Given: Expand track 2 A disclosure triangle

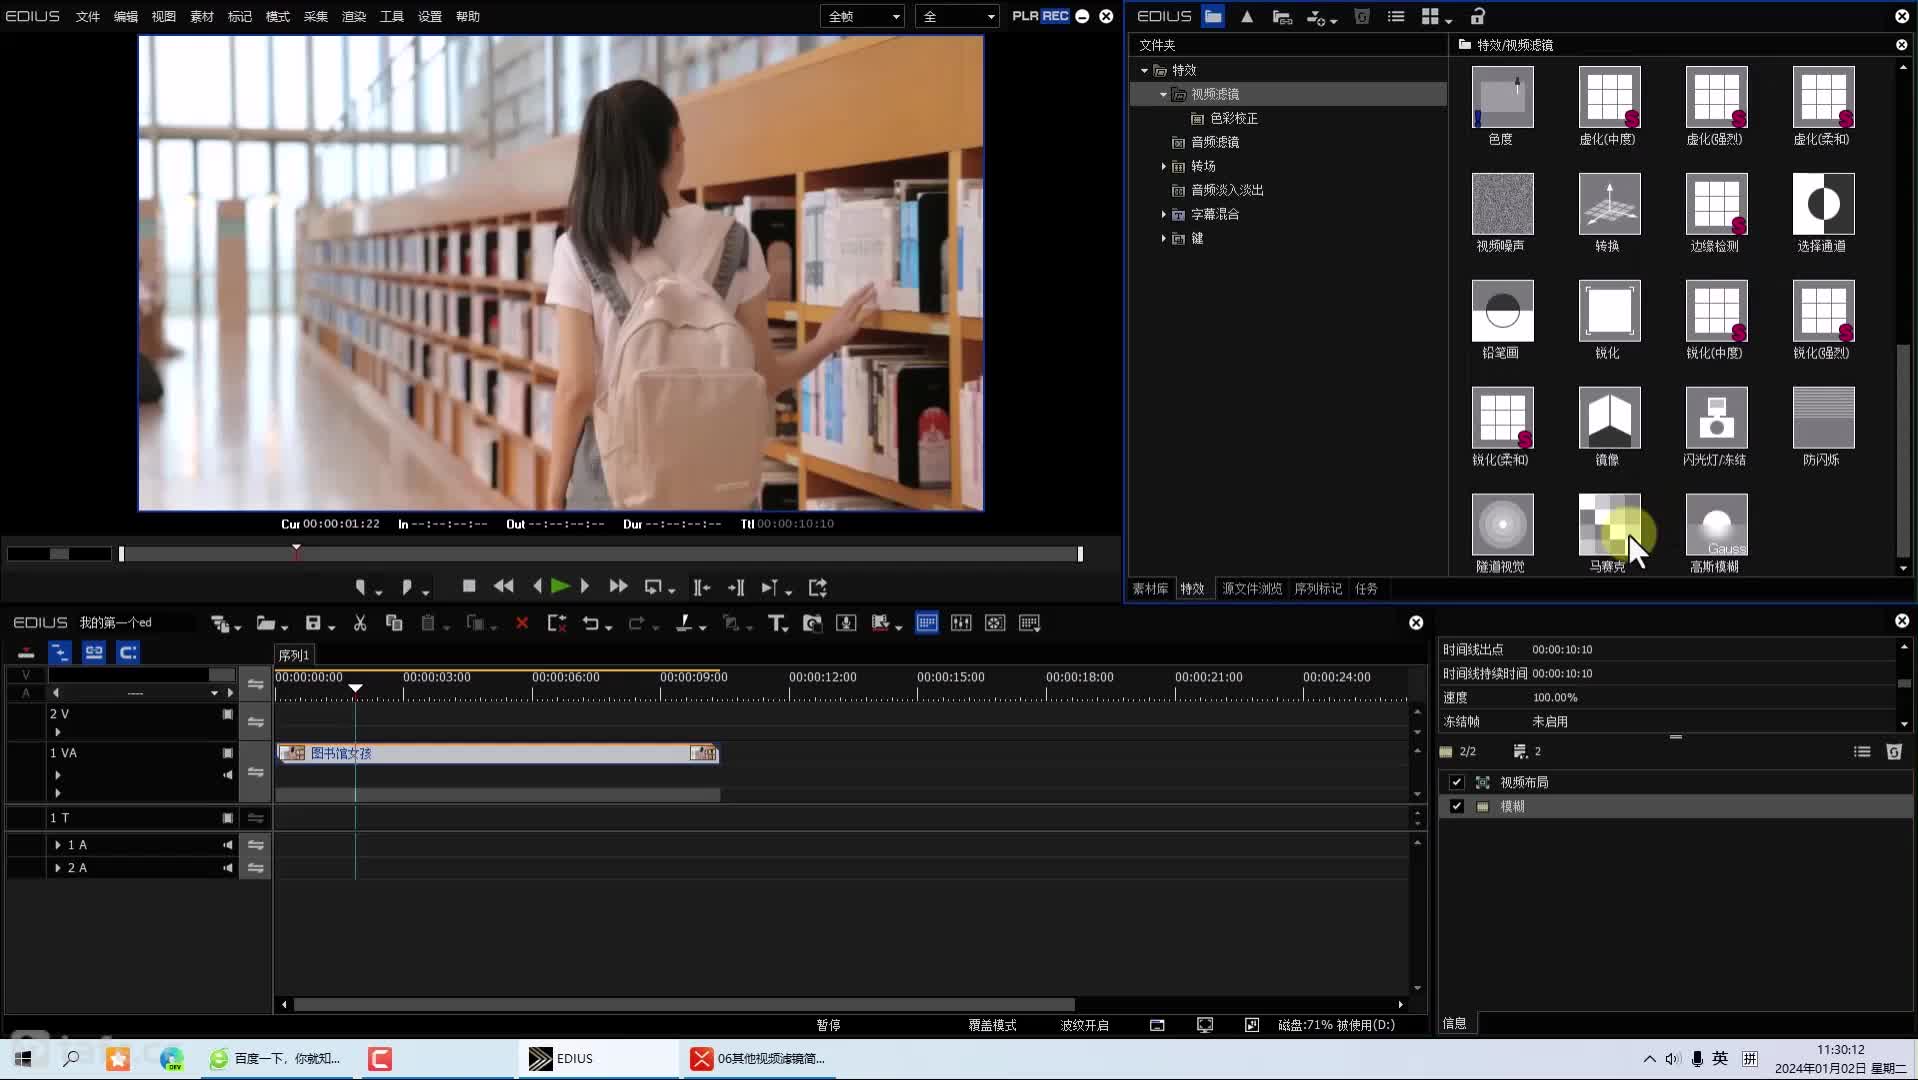Looking at the screenshot, I should point(57,868).
